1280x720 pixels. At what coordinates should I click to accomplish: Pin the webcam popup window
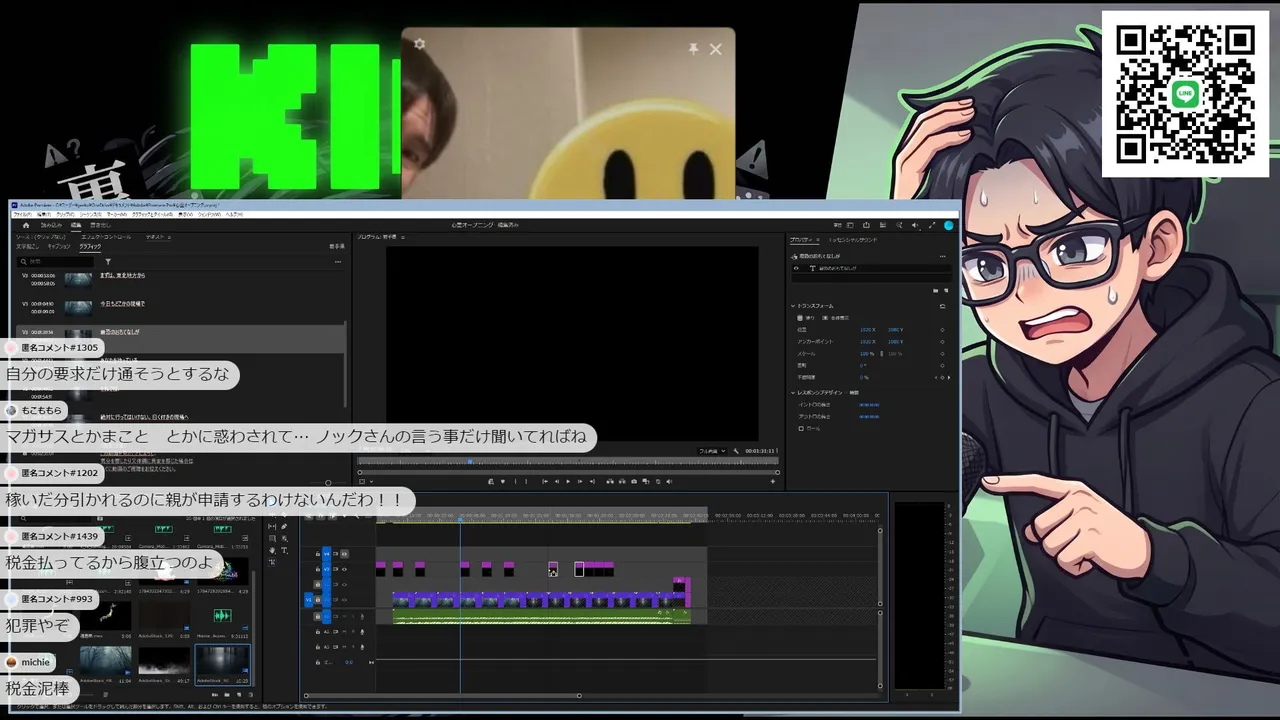pyautogui.click(x=694, y=48)
